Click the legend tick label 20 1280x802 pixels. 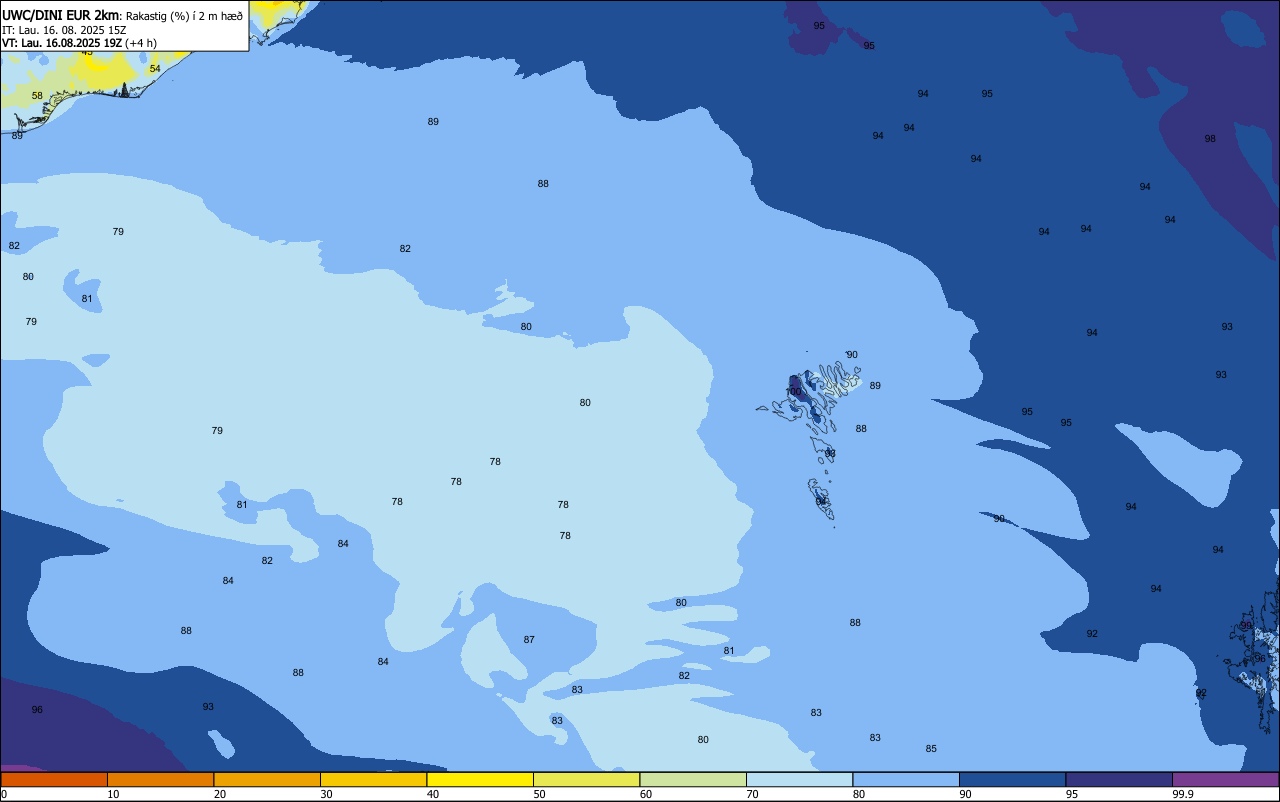219,794
